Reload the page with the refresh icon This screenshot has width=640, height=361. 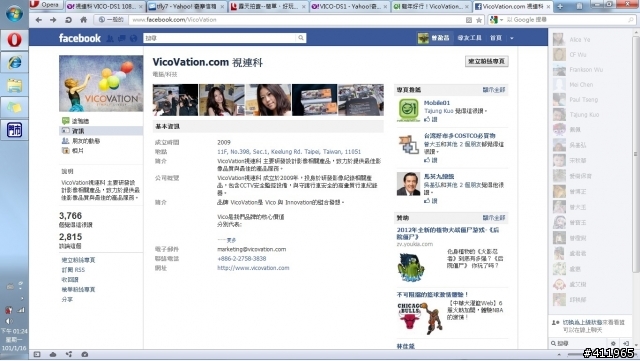coord(68,20)
